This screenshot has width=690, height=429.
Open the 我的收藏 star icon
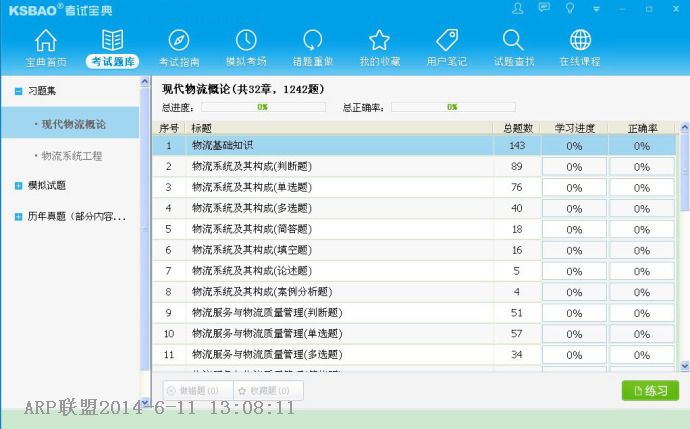pyautogui.click(x=379, y=40)
